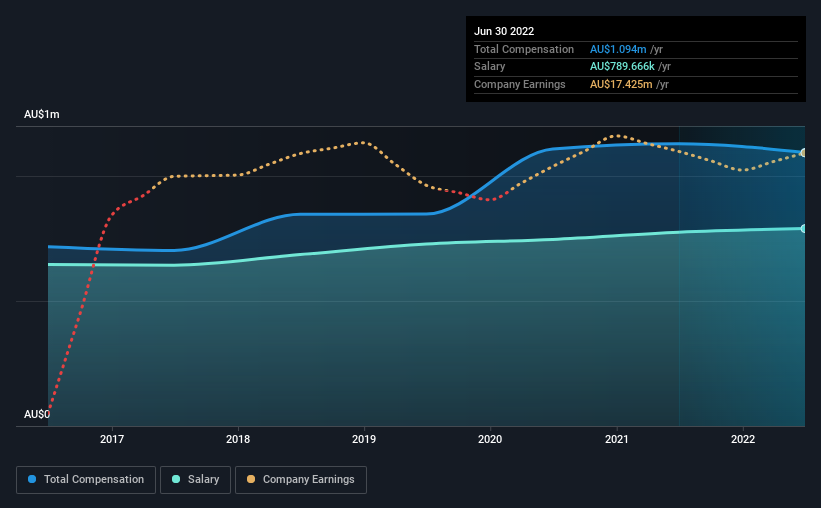This screenshot has width=821, height=508.
Task: Toggle the Salary legend button
Action: tap(195, 480)
